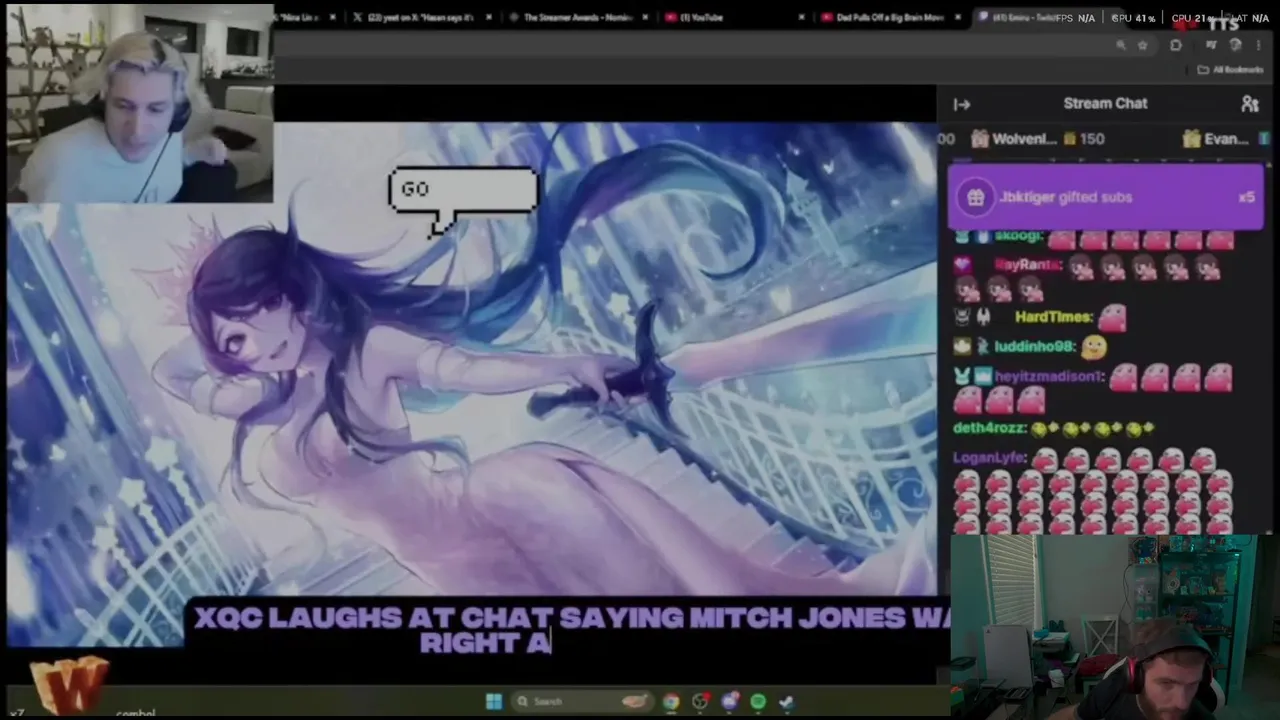Viewport: 1280px width, 720px height.
Task: Open Chrome three-dot menu
Action: [1260, 45]
